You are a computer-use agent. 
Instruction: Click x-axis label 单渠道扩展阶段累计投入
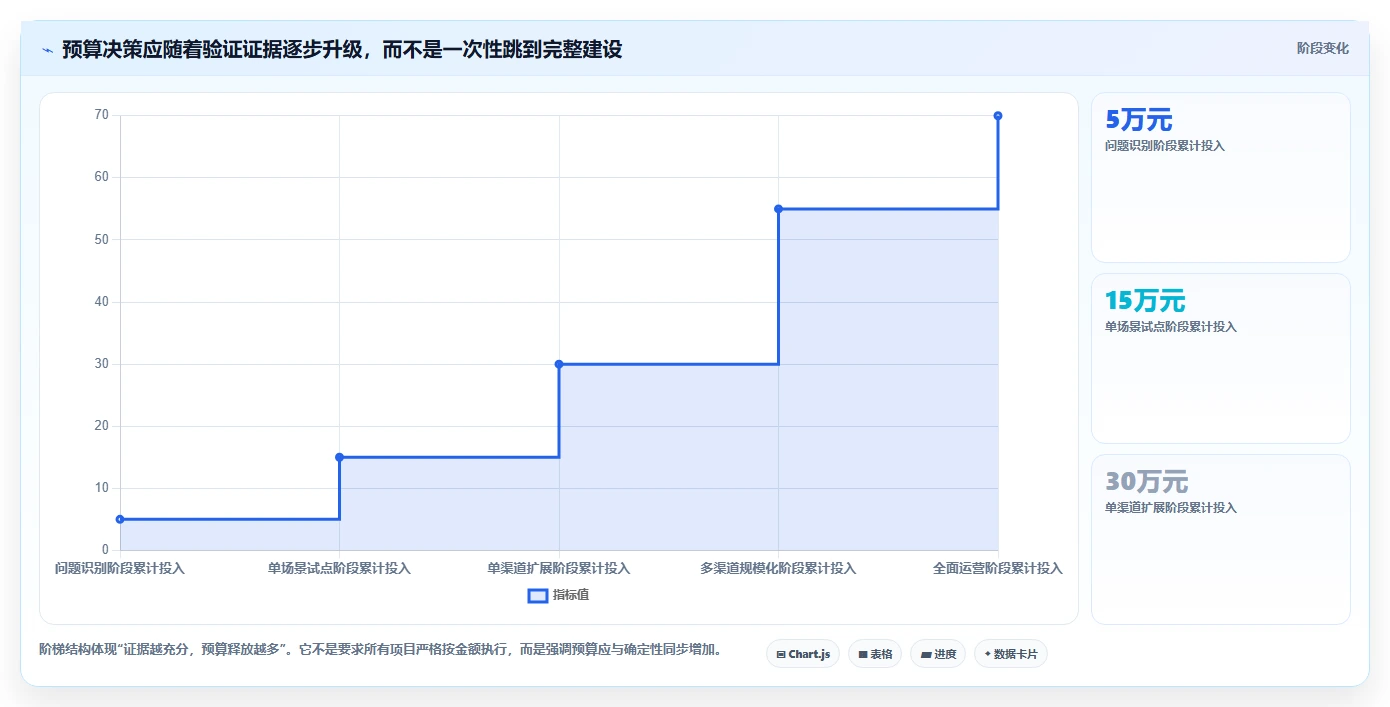[559, 568]
